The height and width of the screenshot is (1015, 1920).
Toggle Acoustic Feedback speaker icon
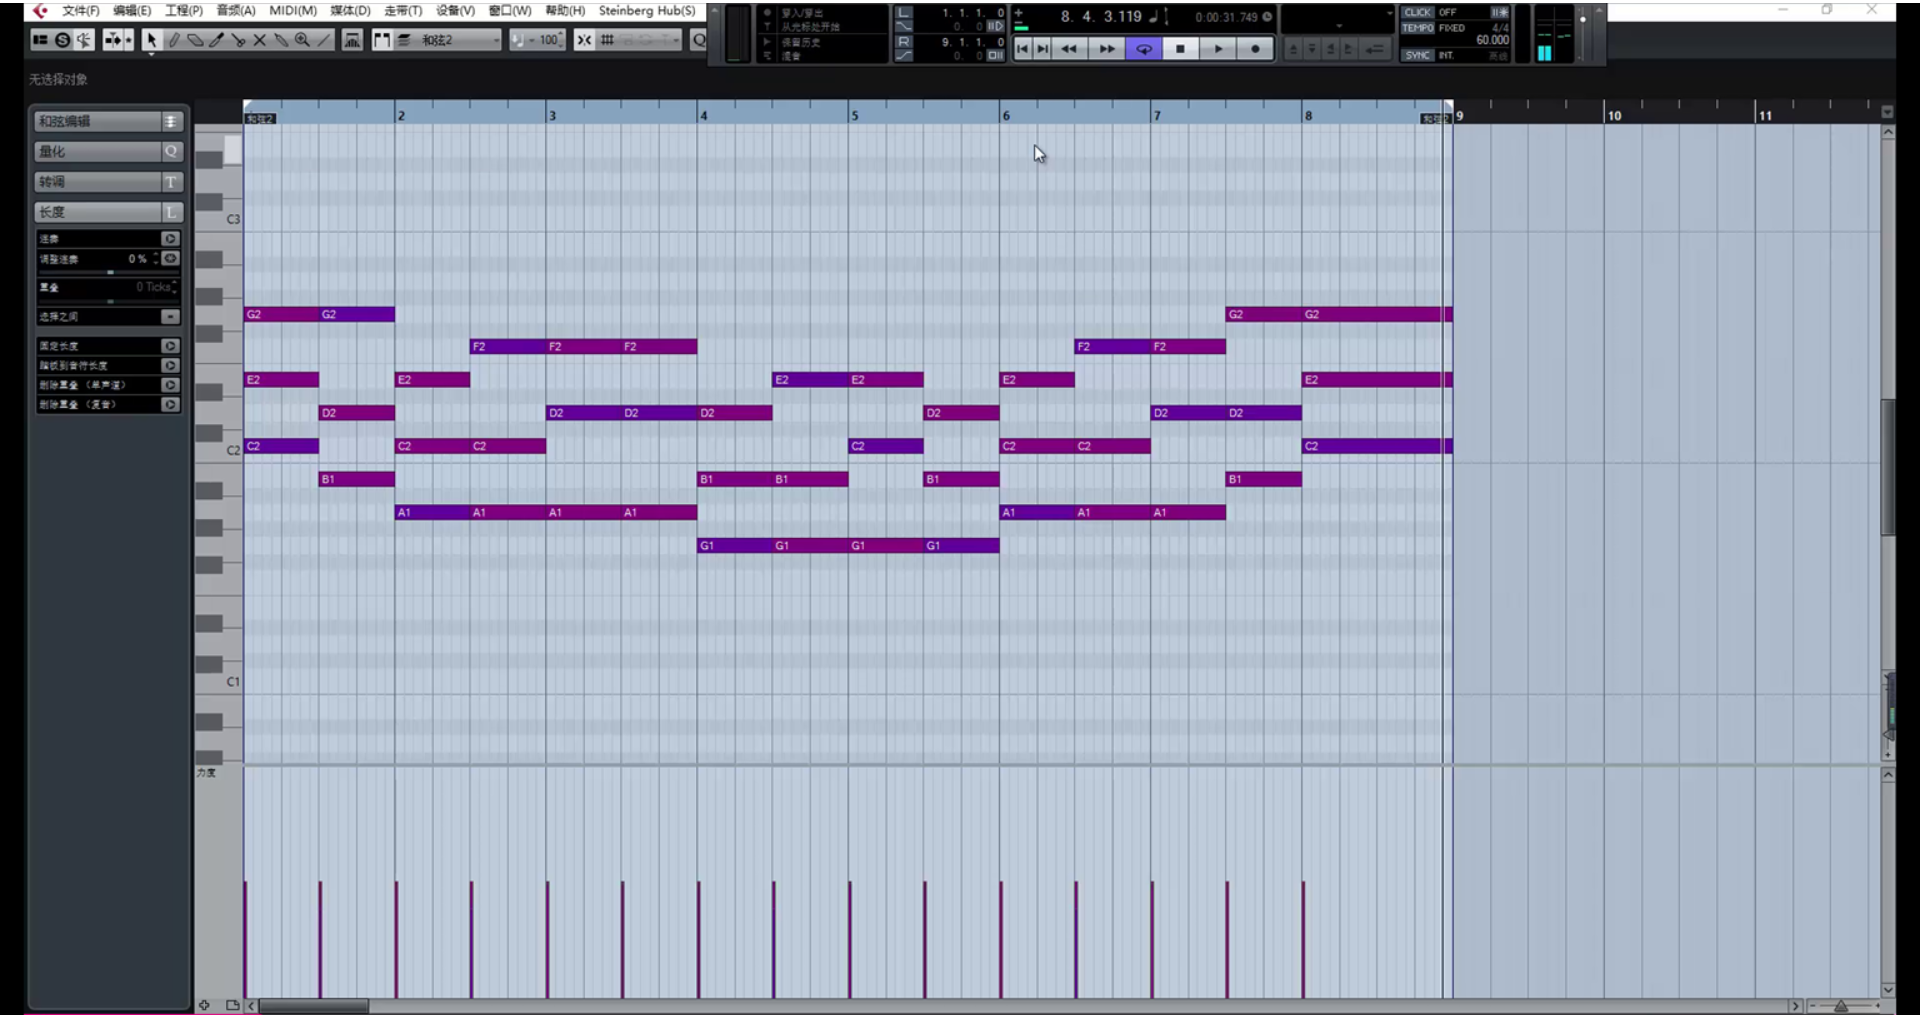(x=83, y=40)
